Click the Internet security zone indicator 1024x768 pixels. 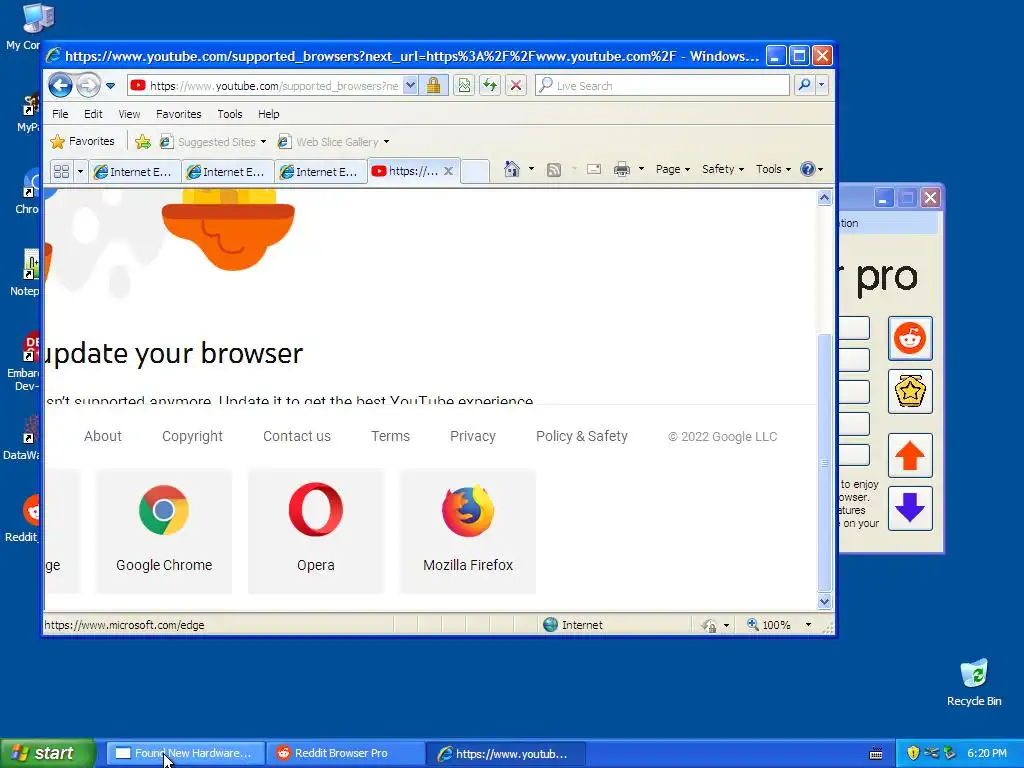pyautogui.click(x=573, y=625)
